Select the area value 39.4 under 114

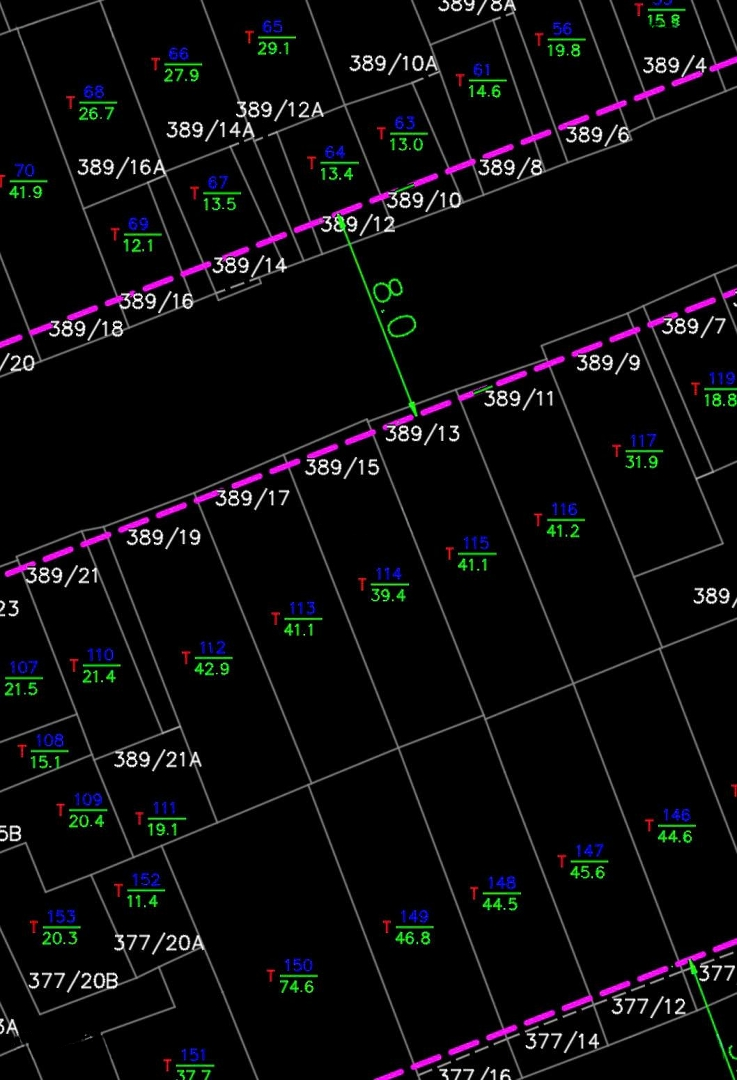388,596
